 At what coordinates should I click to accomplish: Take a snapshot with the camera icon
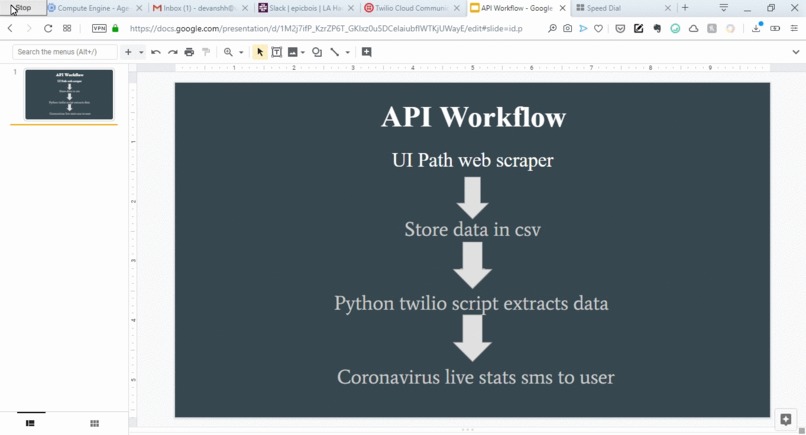567,28
